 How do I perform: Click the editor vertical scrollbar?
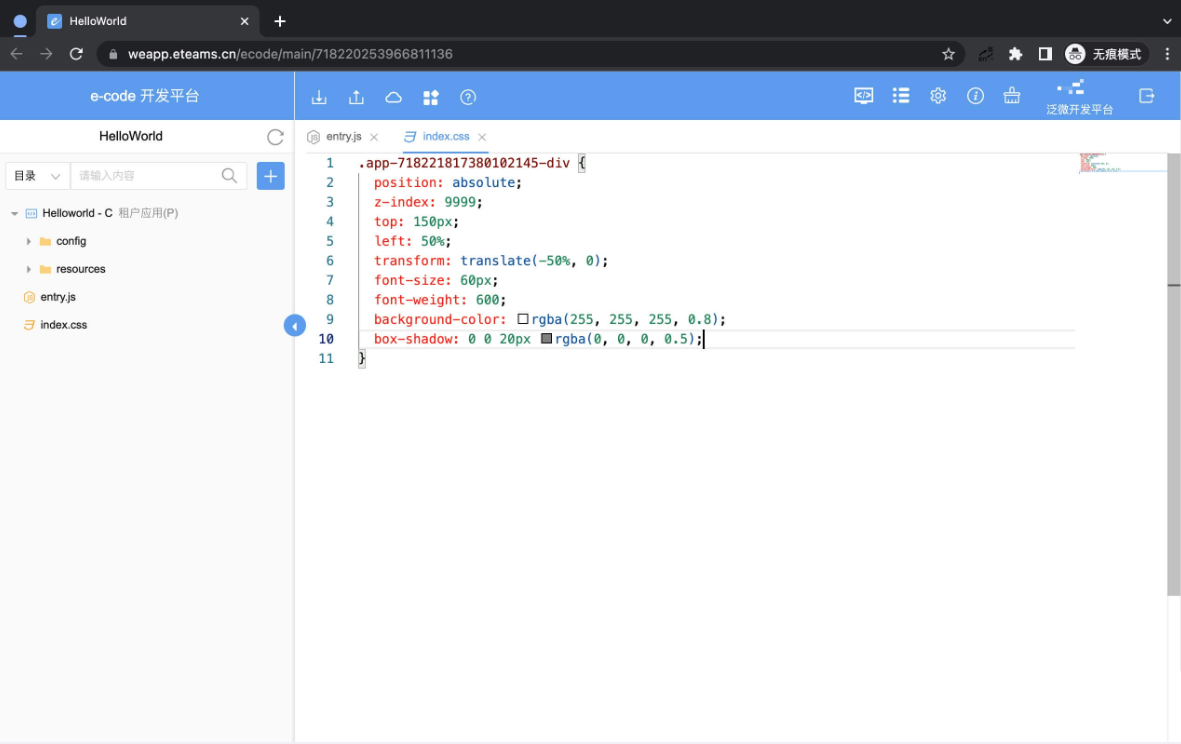click(1173, 374)
